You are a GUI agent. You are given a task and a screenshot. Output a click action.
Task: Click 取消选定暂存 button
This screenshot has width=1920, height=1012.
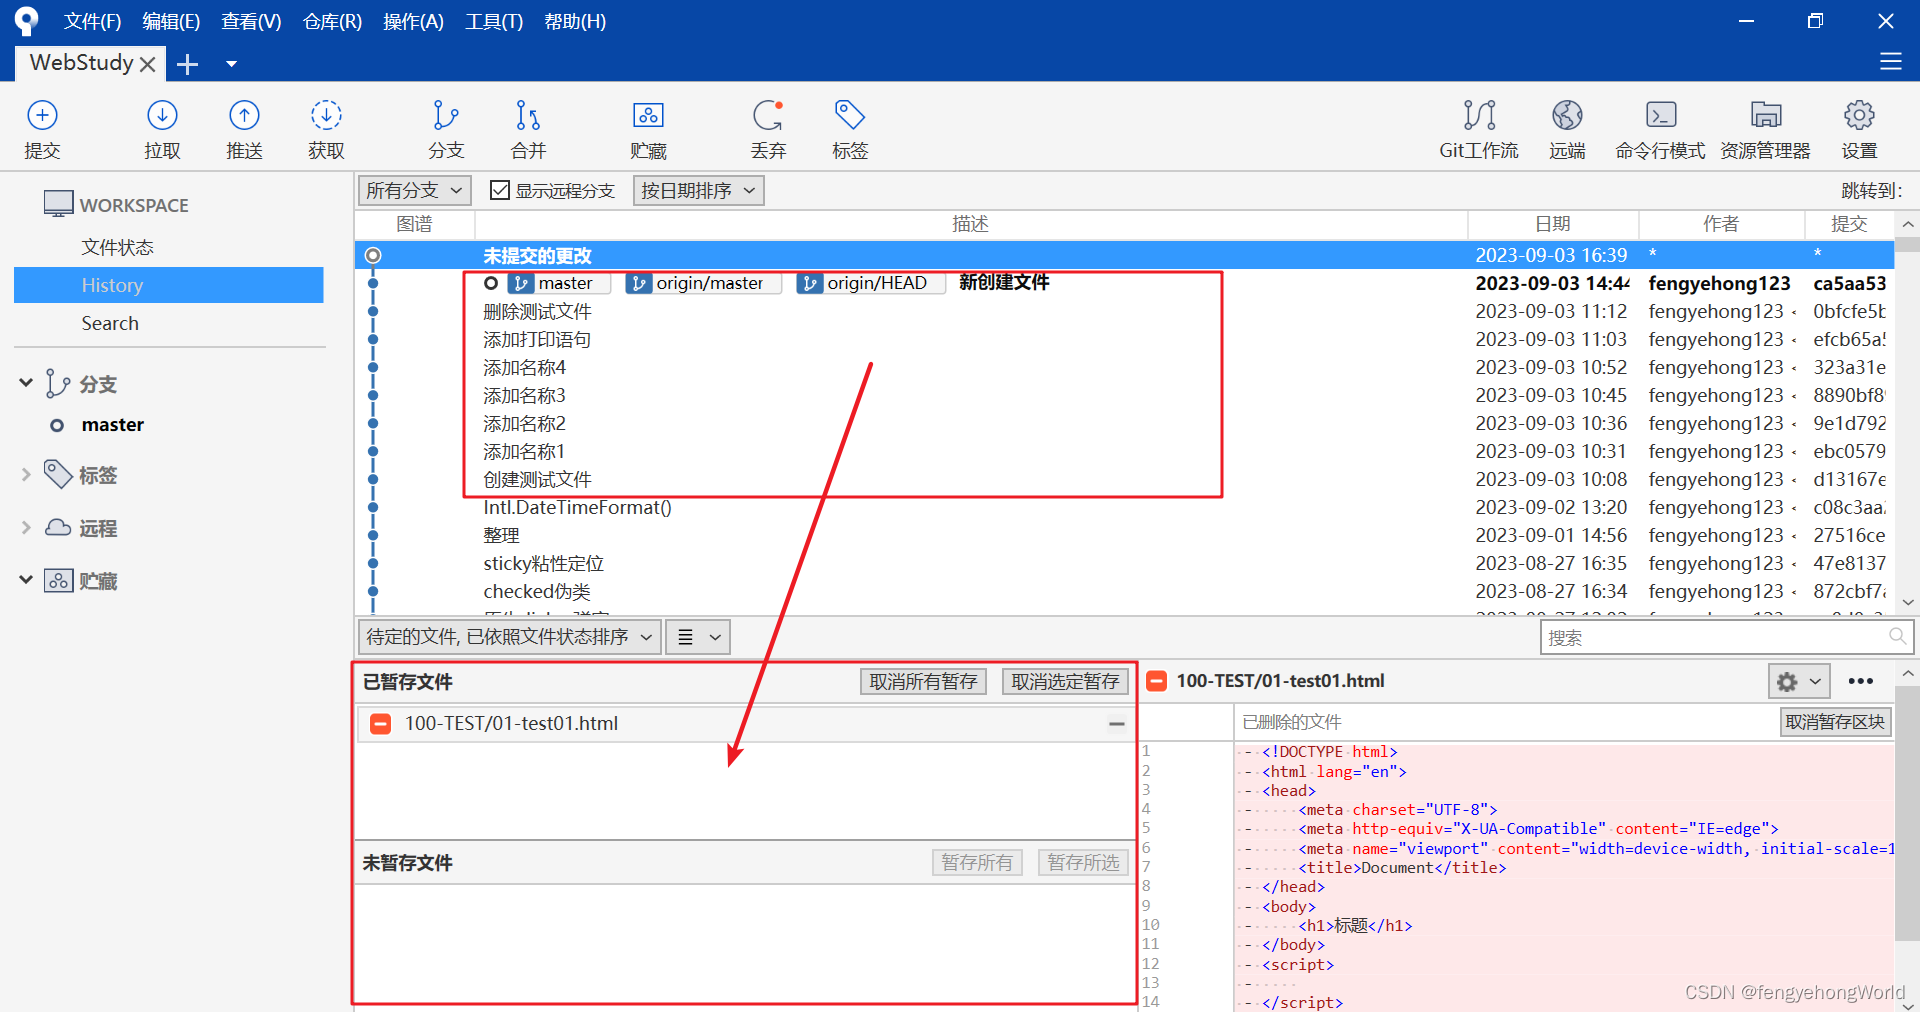(1065, 681)
